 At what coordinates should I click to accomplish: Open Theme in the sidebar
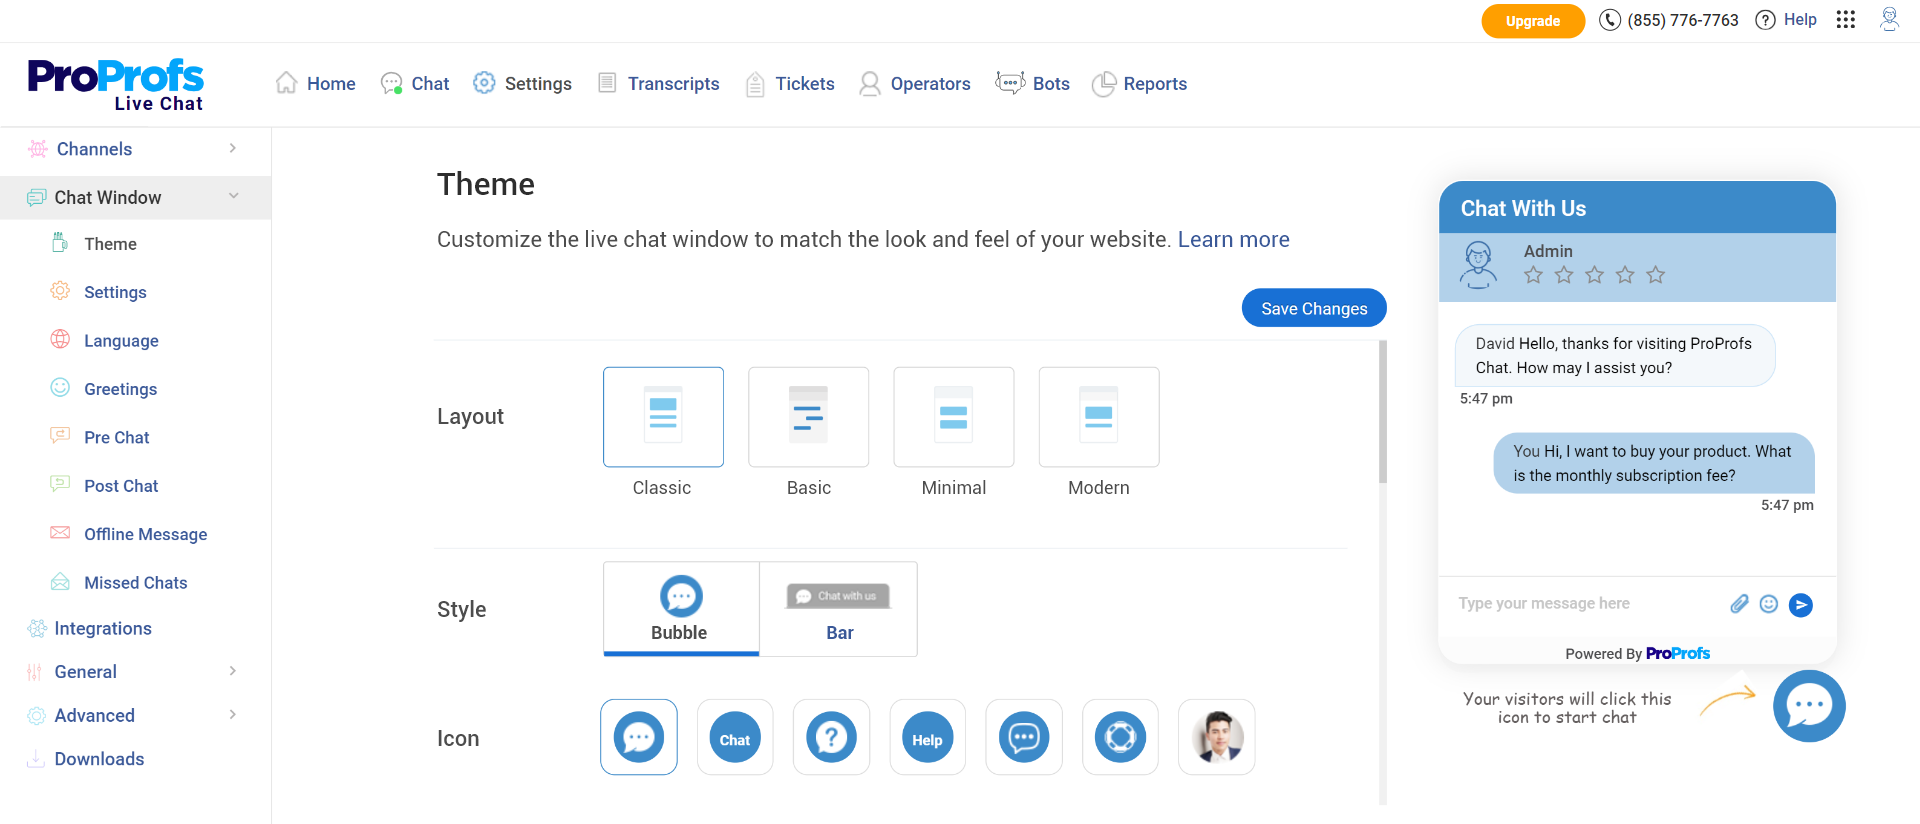[111, 244]
